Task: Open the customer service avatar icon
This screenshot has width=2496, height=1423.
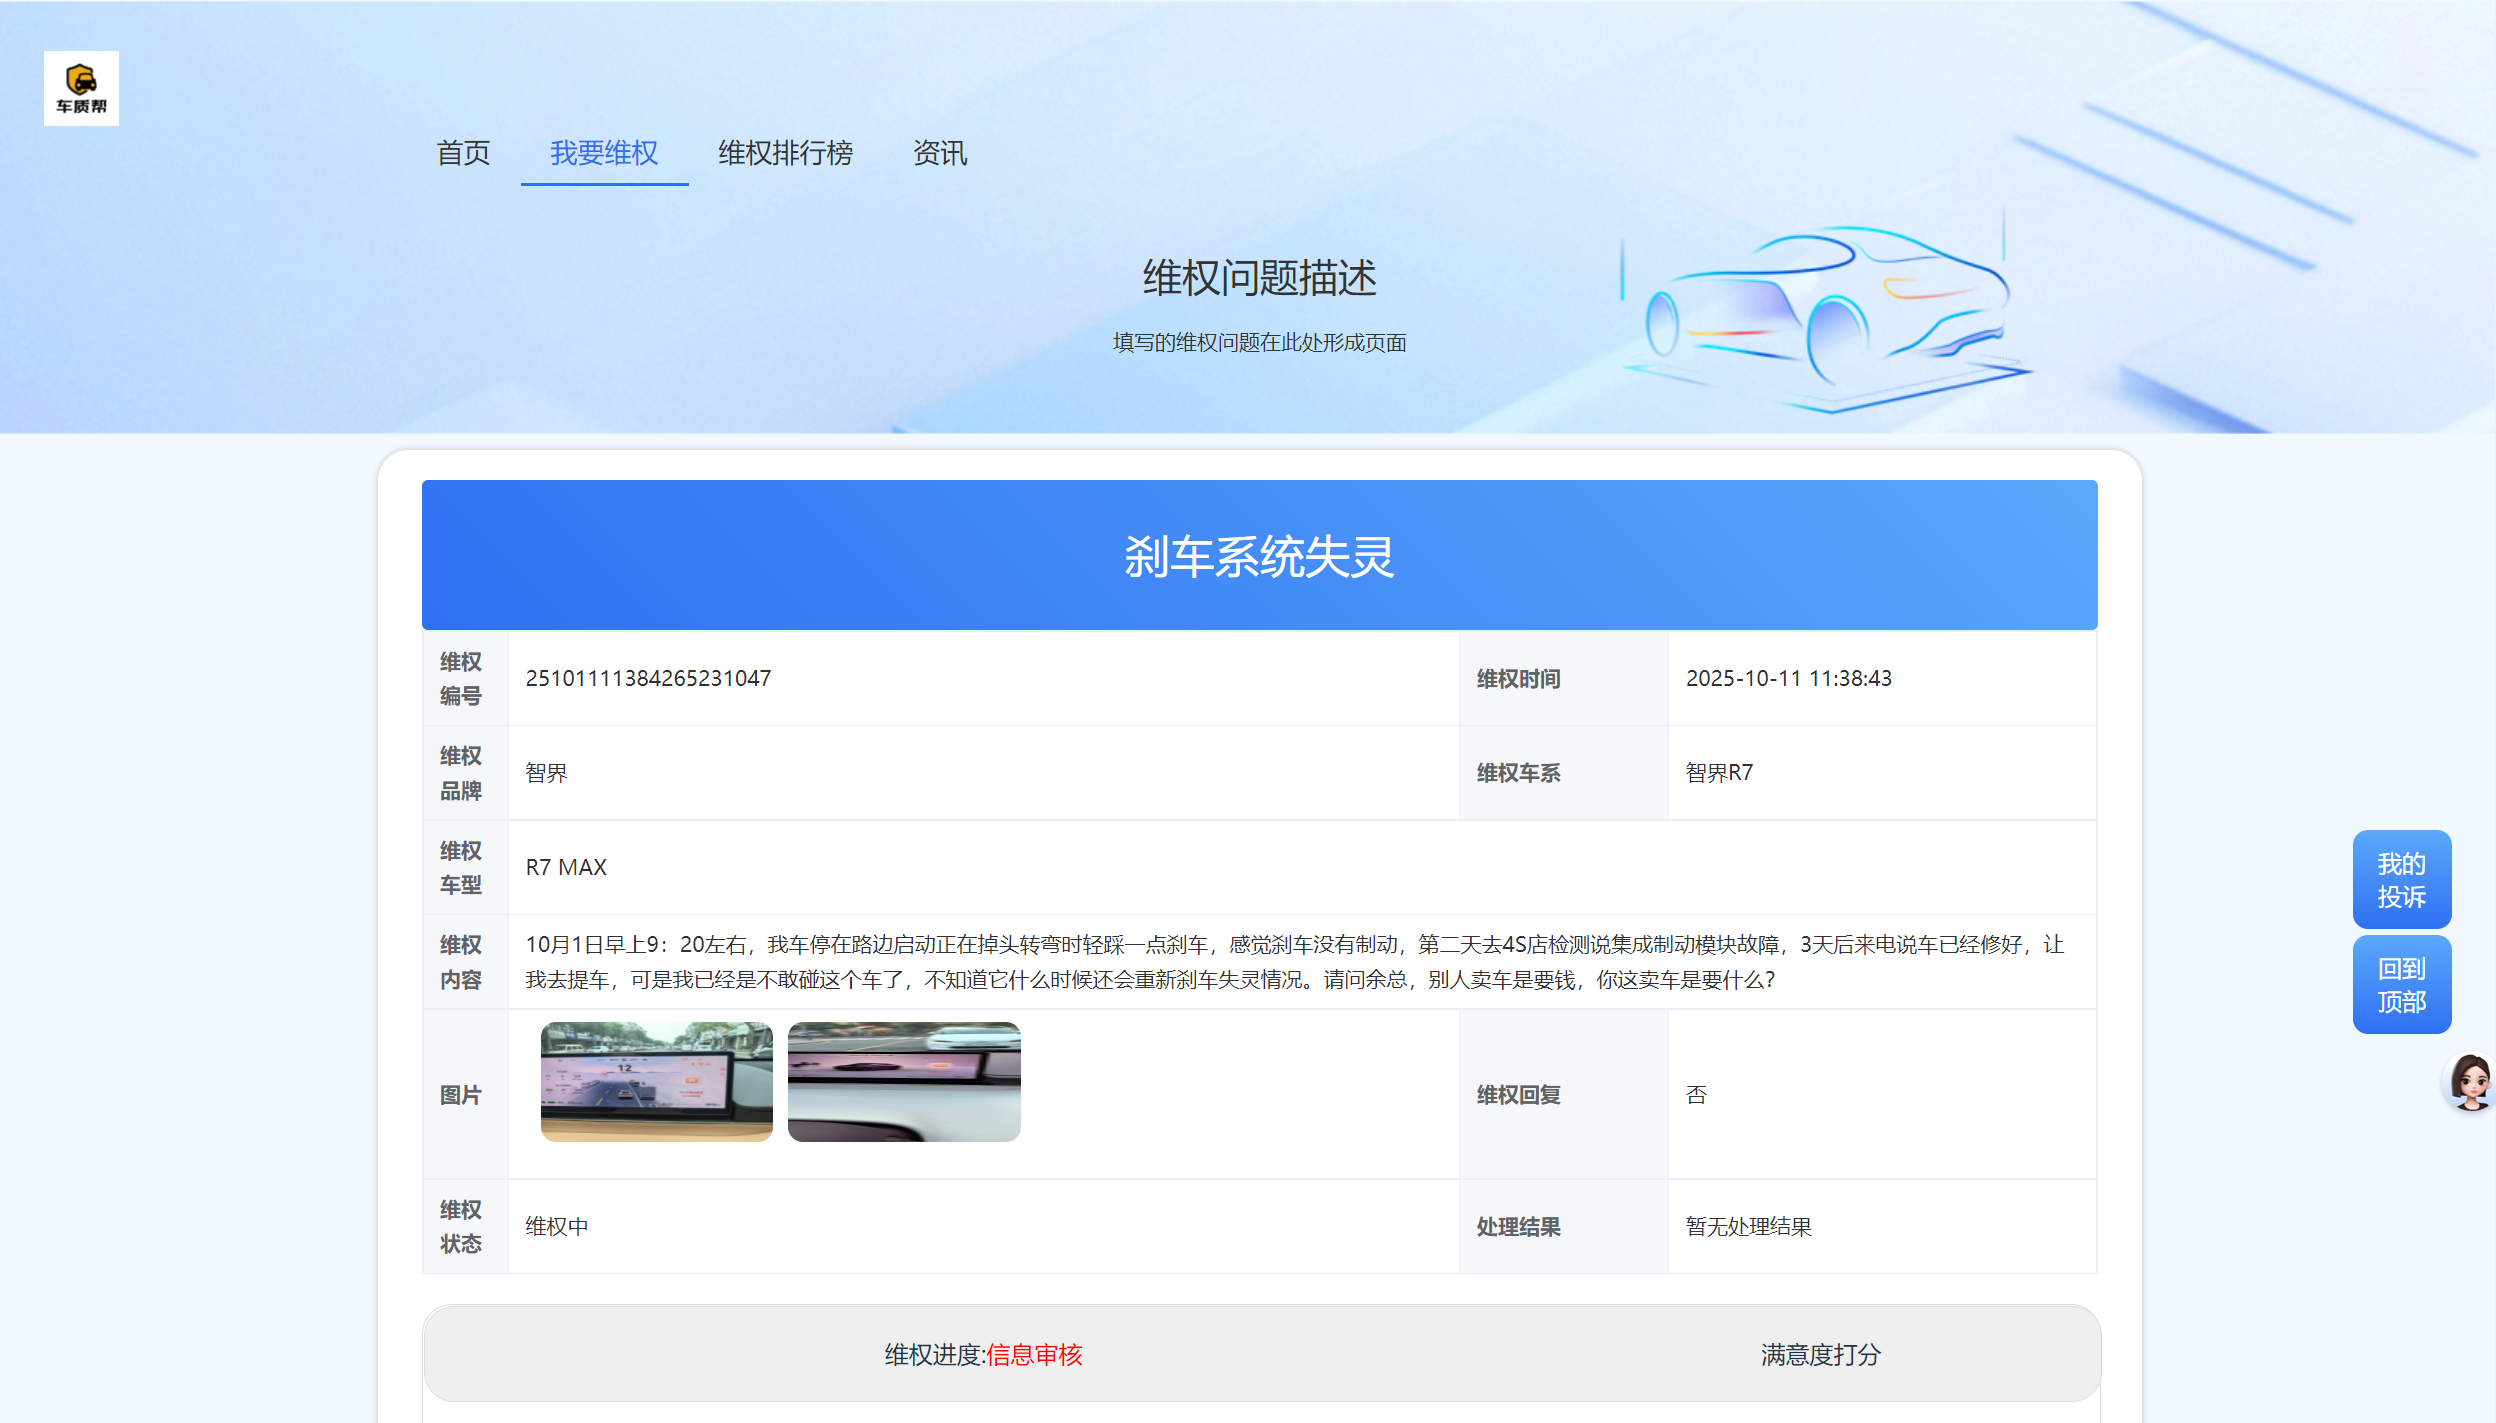Action: pos(2470,1082)
